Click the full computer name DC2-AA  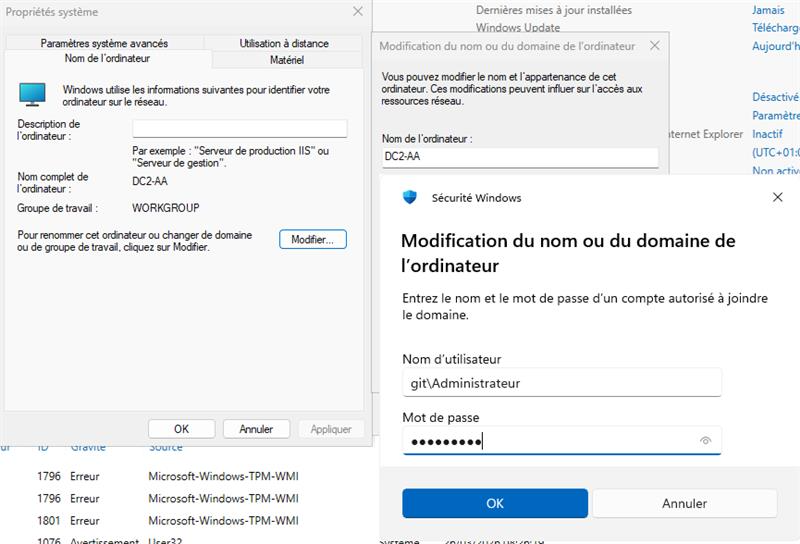click(x=149, y=181)
